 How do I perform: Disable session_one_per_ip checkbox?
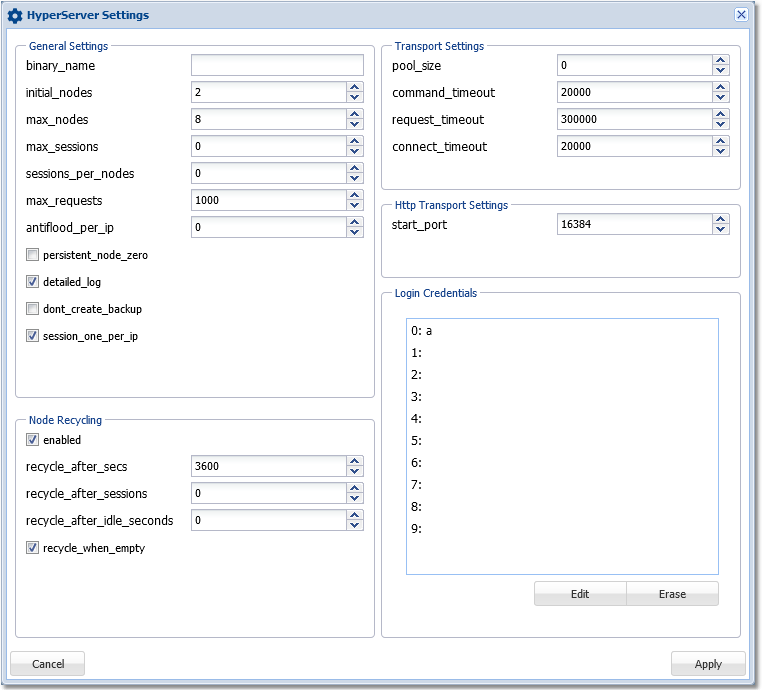pos(33,336)
